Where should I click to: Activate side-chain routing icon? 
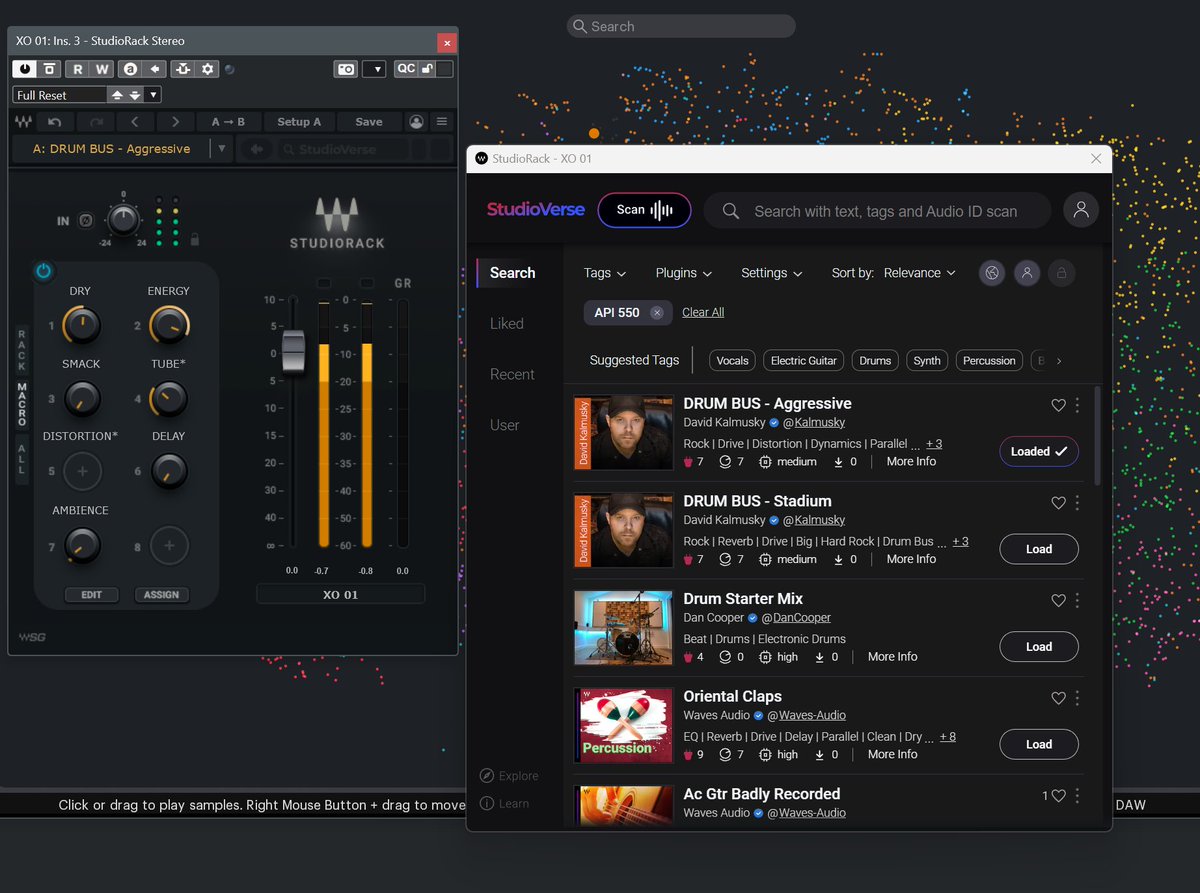182,69
